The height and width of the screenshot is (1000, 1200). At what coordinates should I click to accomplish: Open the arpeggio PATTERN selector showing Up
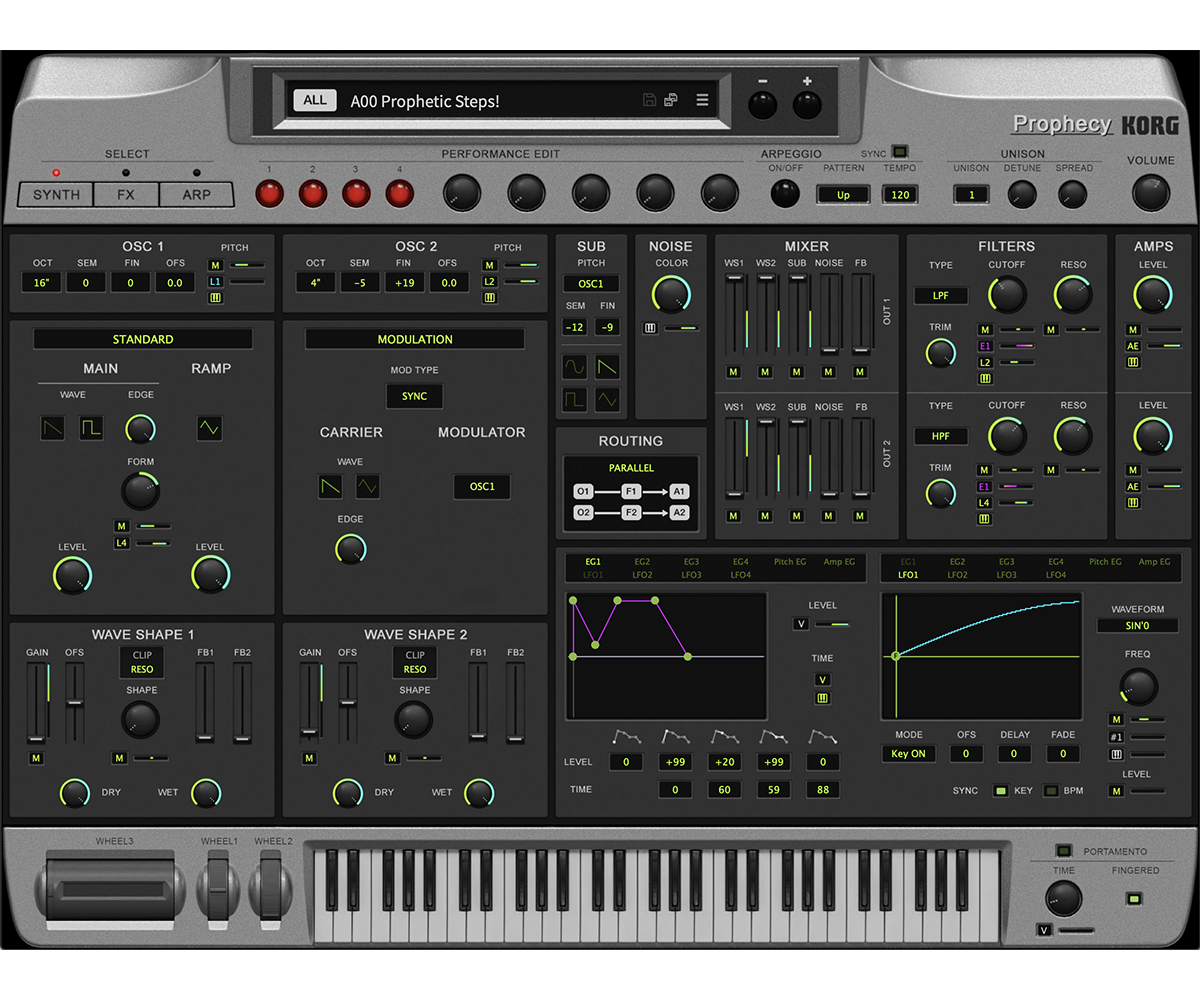click(x=843, y=195)
